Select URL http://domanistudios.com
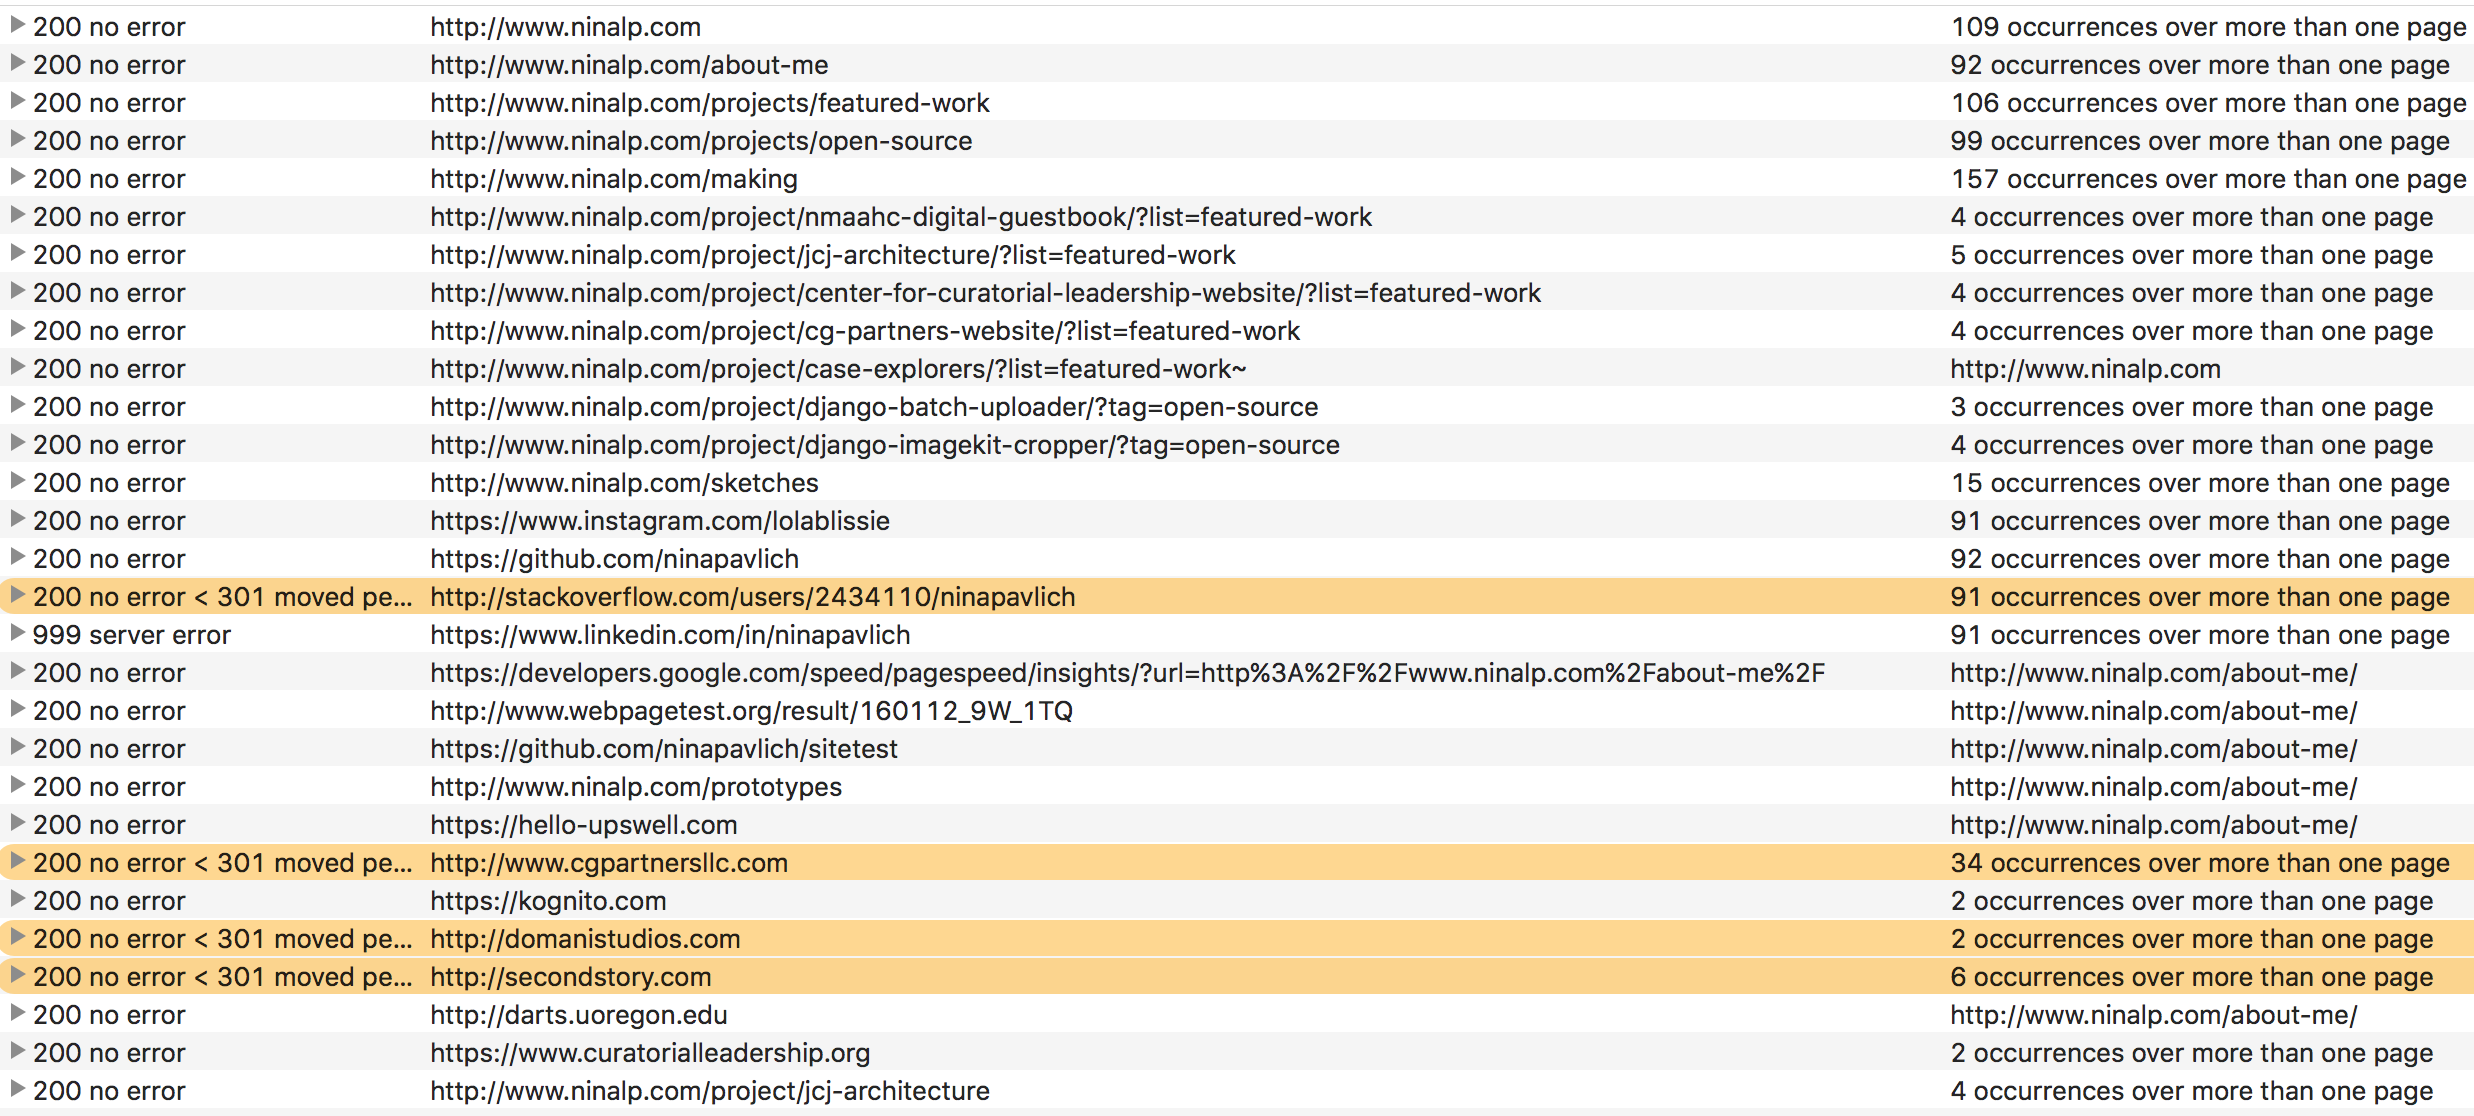2474x1116 pixels. point(585,939)
